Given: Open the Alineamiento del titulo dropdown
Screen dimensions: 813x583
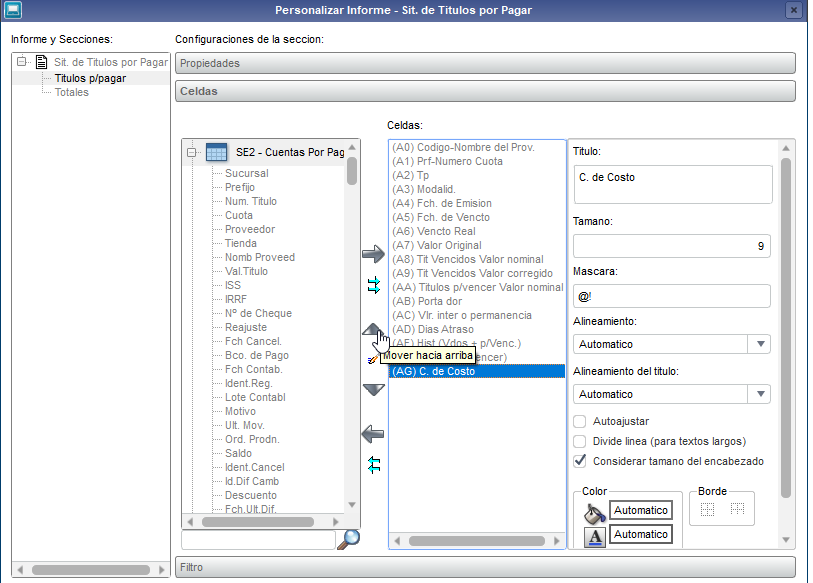Looking at the screenshot, I should pos(760,394).
